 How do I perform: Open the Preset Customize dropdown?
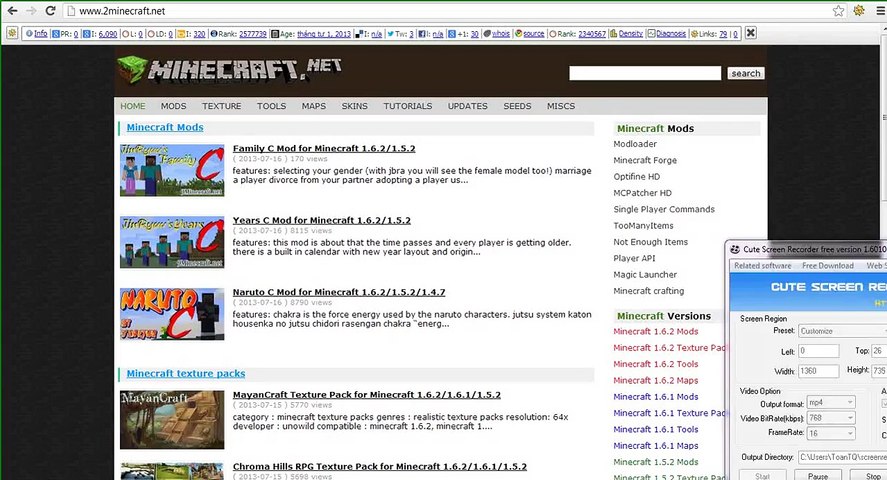coord(842,331)
